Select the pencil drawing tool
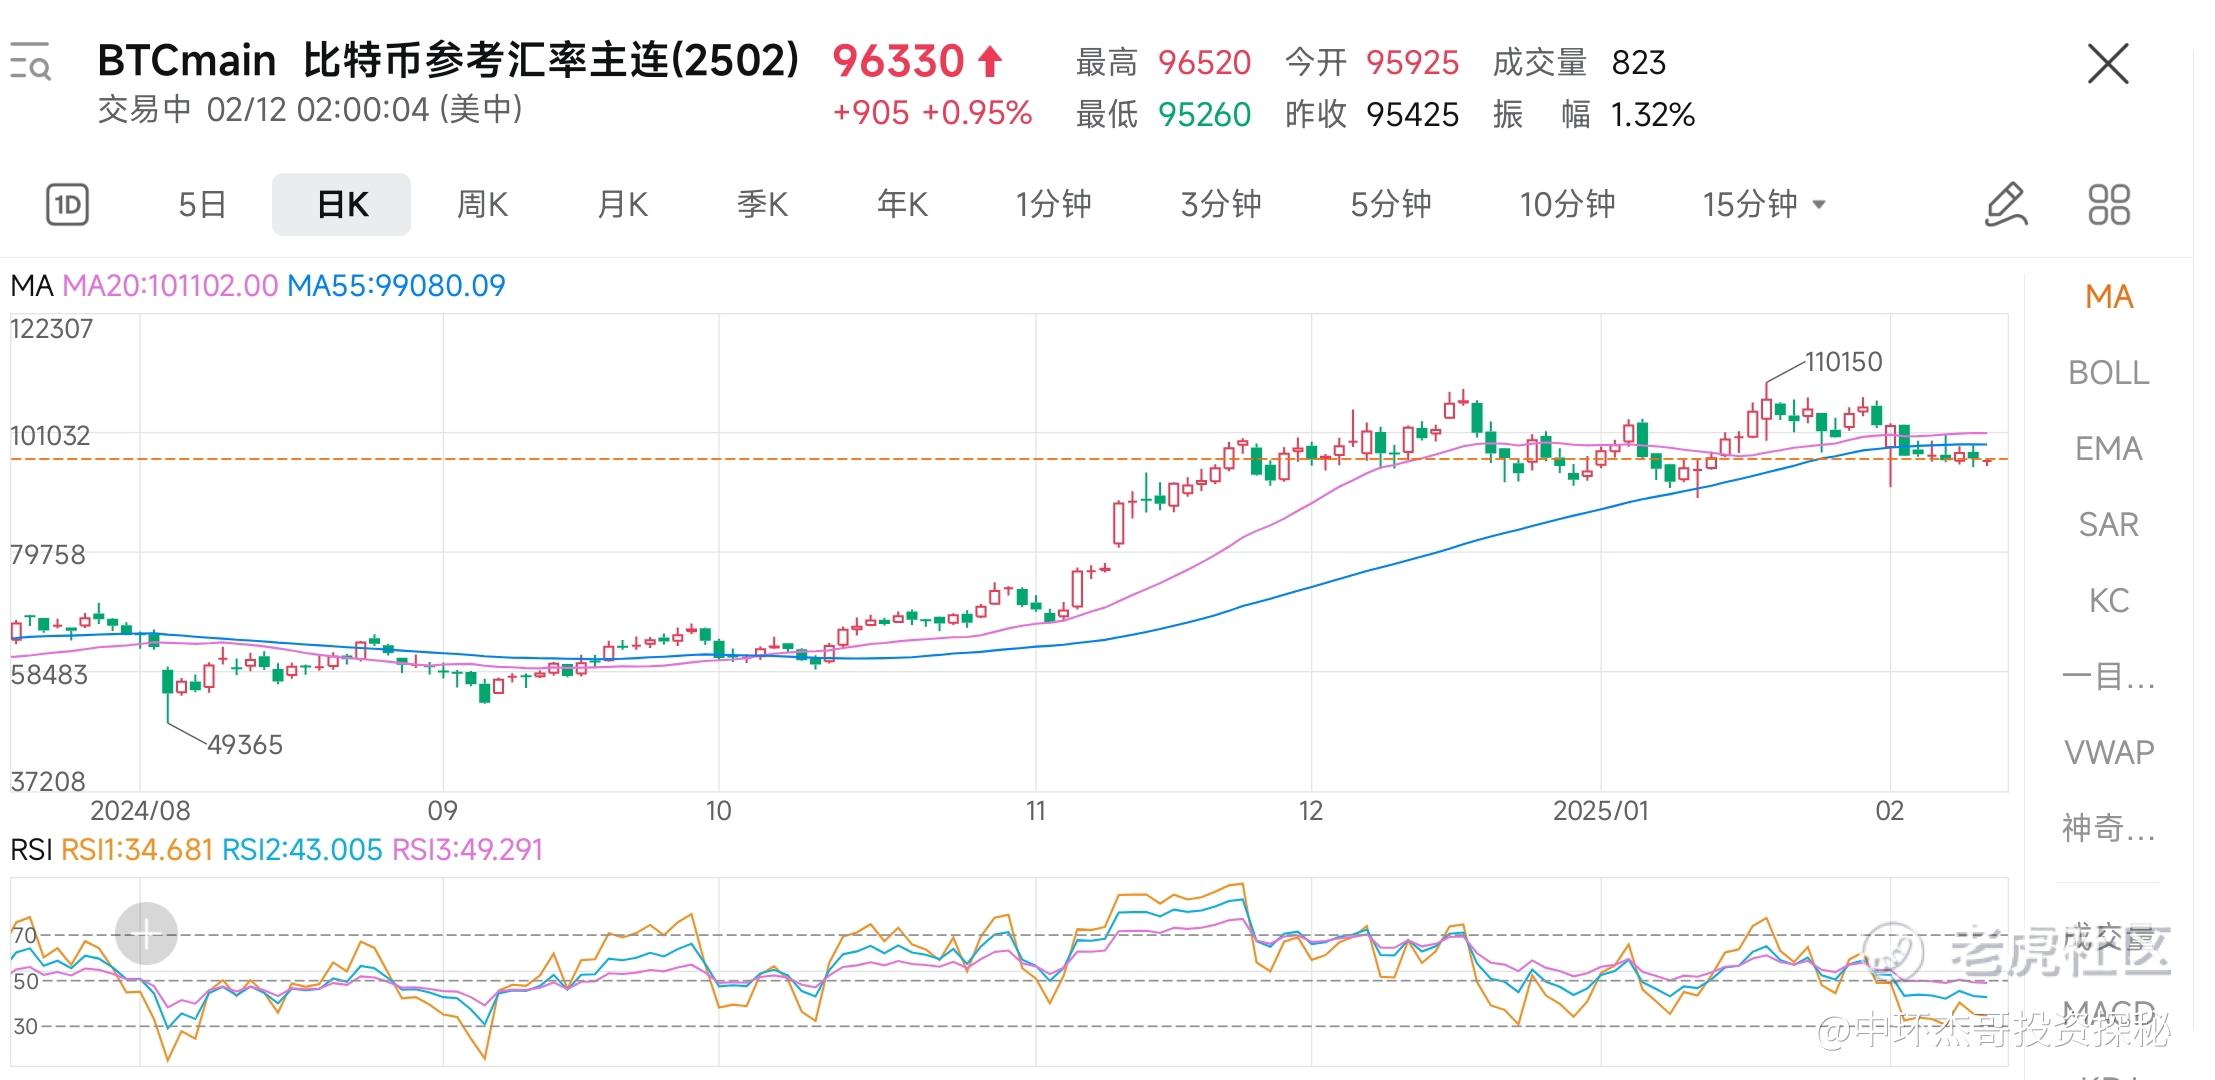This screenshot has width=2215, height=1080. [x=2005, y=205]
